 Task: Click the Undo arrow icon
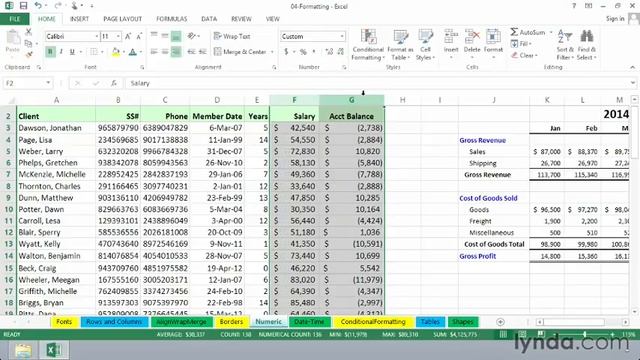(x=38, y=6)
